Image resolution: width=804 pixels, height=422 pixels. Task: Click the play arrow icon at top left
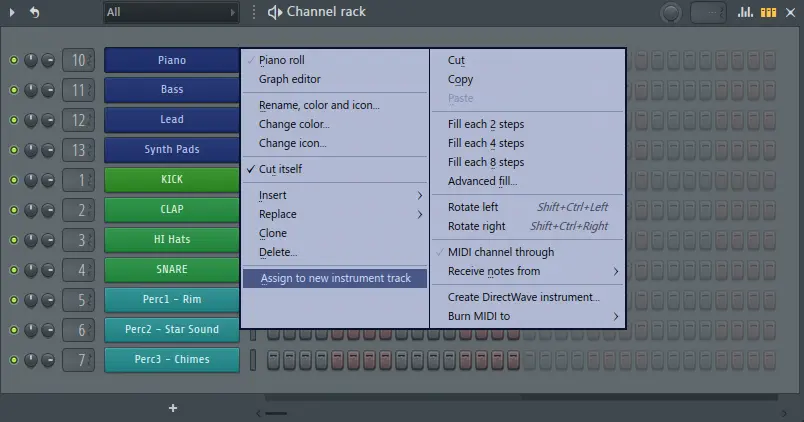tap(10, 12)
